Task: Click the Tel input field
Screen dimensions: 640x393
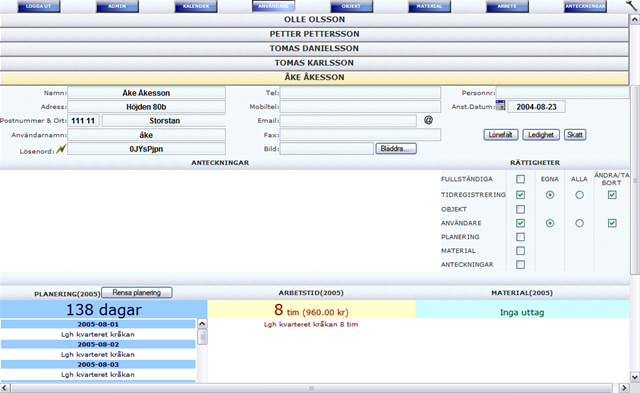Action: click(360, 93)
